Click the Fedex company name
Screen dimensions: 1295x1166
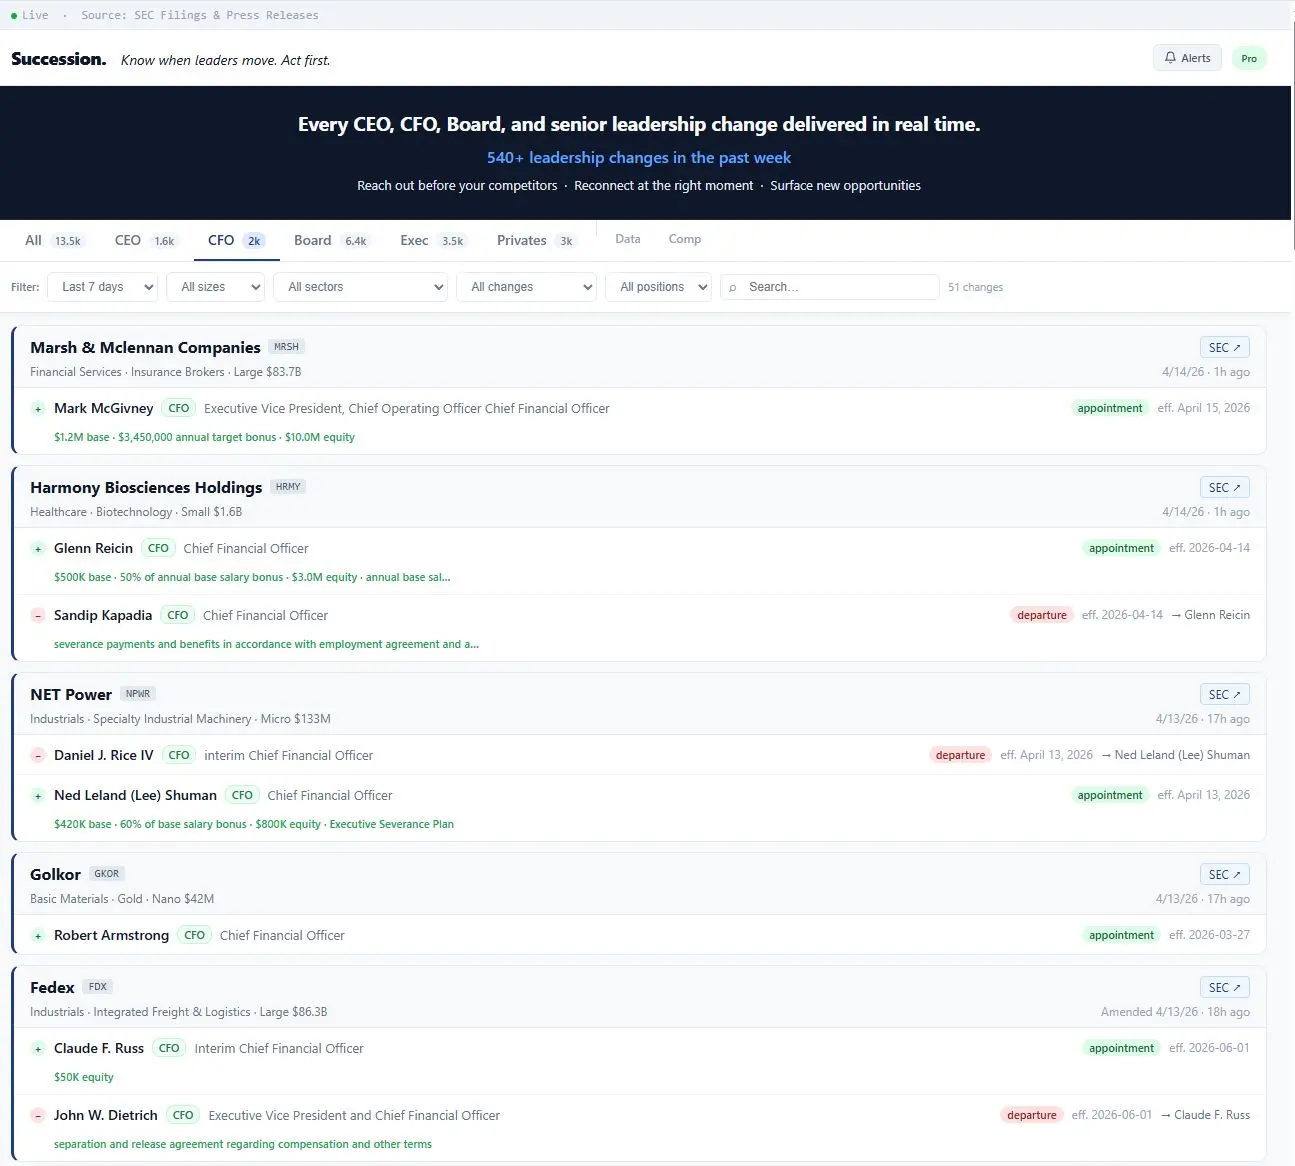52,988
